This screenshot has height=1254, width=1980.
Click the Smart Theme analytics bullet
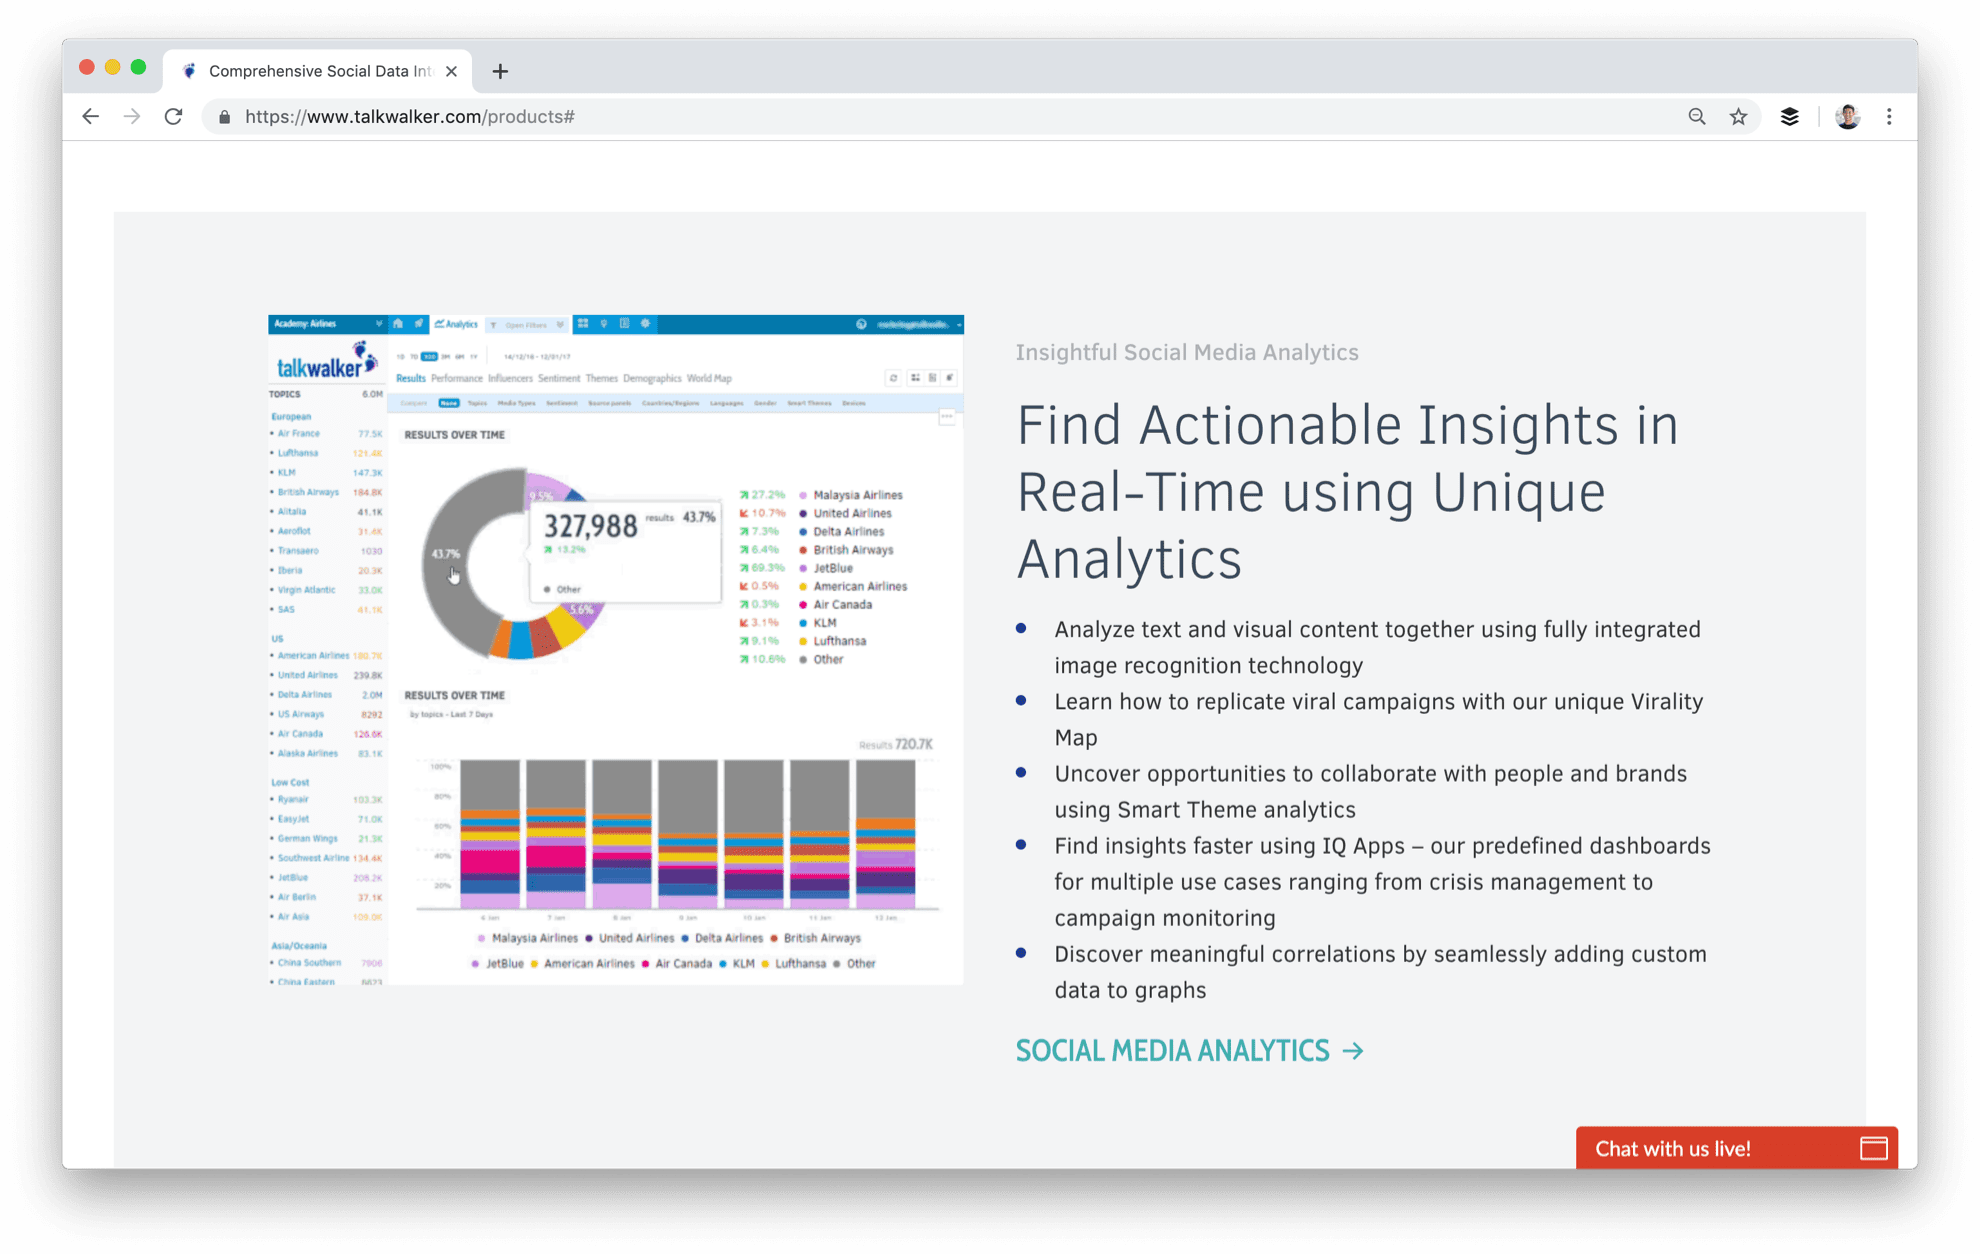click(x=1370, y=791)
